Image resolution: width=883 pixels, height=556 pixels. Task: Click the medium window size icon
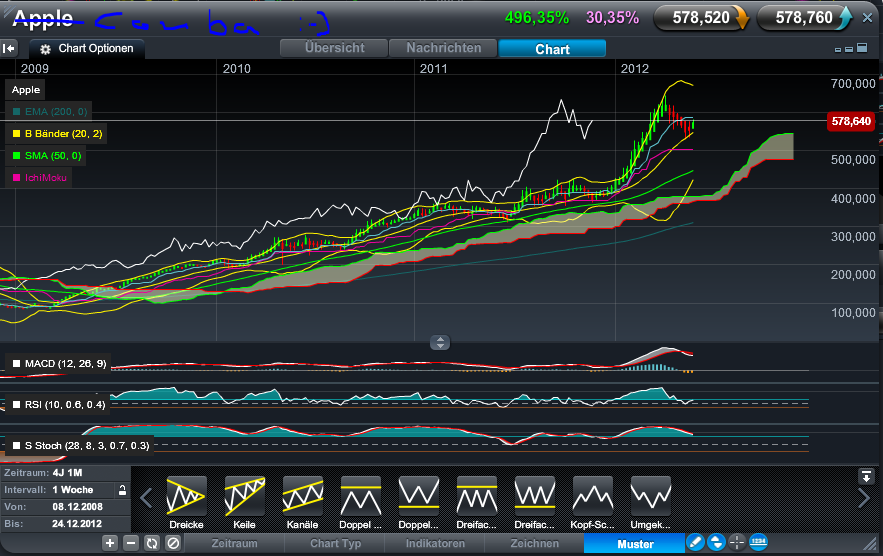[x=849, y=50]
